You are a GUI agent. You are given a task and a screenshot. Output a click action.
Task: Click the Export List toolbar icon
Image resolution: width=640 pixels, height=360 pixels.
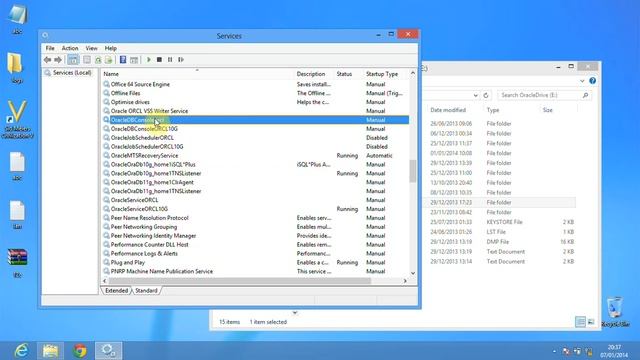point(109,60)
